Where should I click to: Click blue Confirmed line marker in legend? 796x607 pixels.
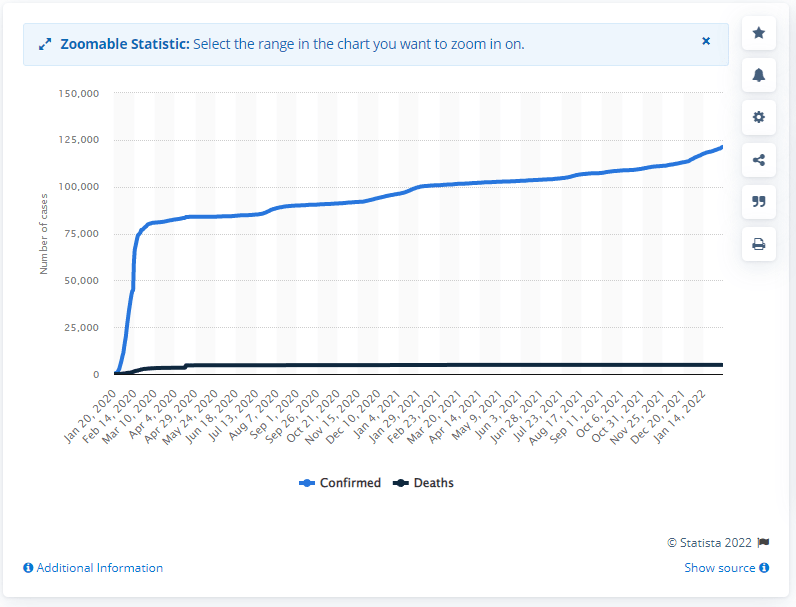point(308,483)
